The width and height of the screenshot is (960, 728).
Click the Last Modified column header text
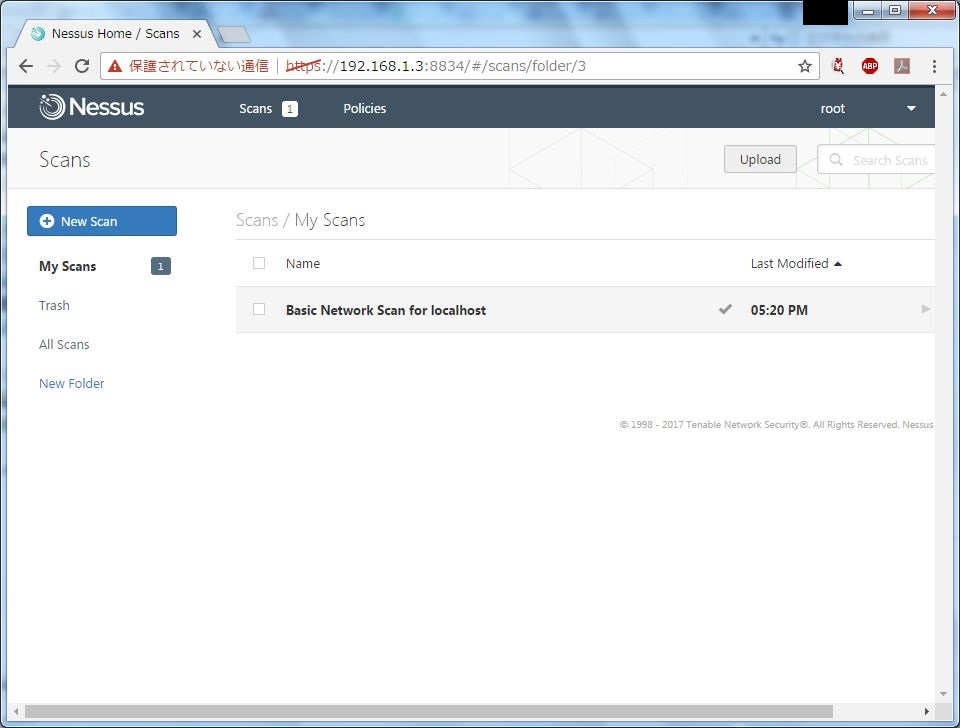[789, 263]
